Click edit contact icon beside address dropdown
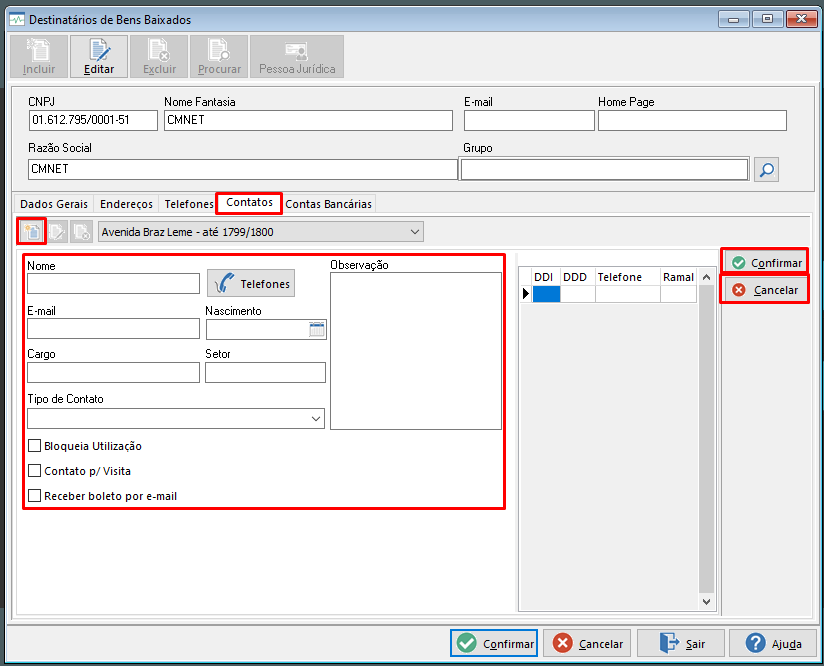 pyautogui.click(x=57, y=231)
